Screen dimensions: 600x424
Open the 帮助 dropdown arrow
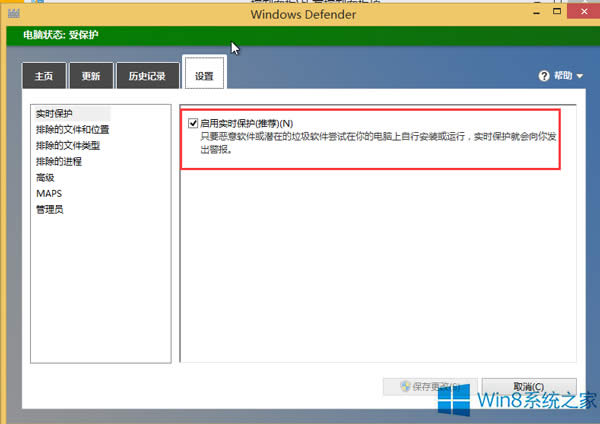pyautogui.click(x=580, y=76)
